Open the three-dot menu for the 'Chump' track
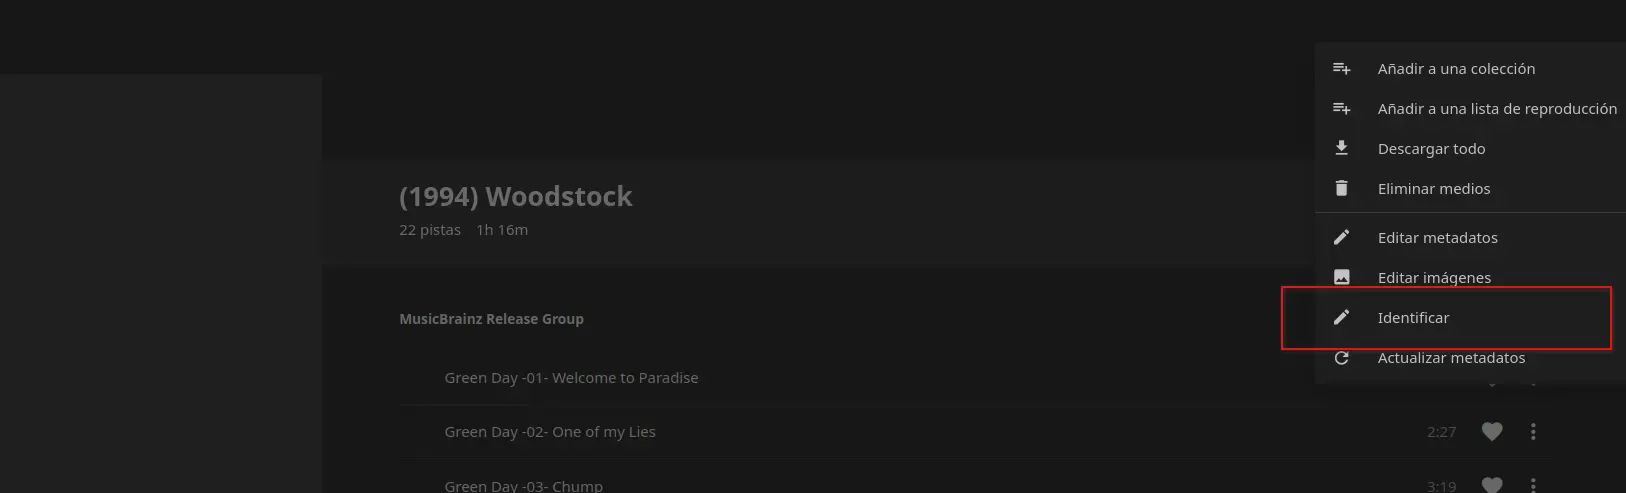Screen dimensions: 1626x493 1533,485
